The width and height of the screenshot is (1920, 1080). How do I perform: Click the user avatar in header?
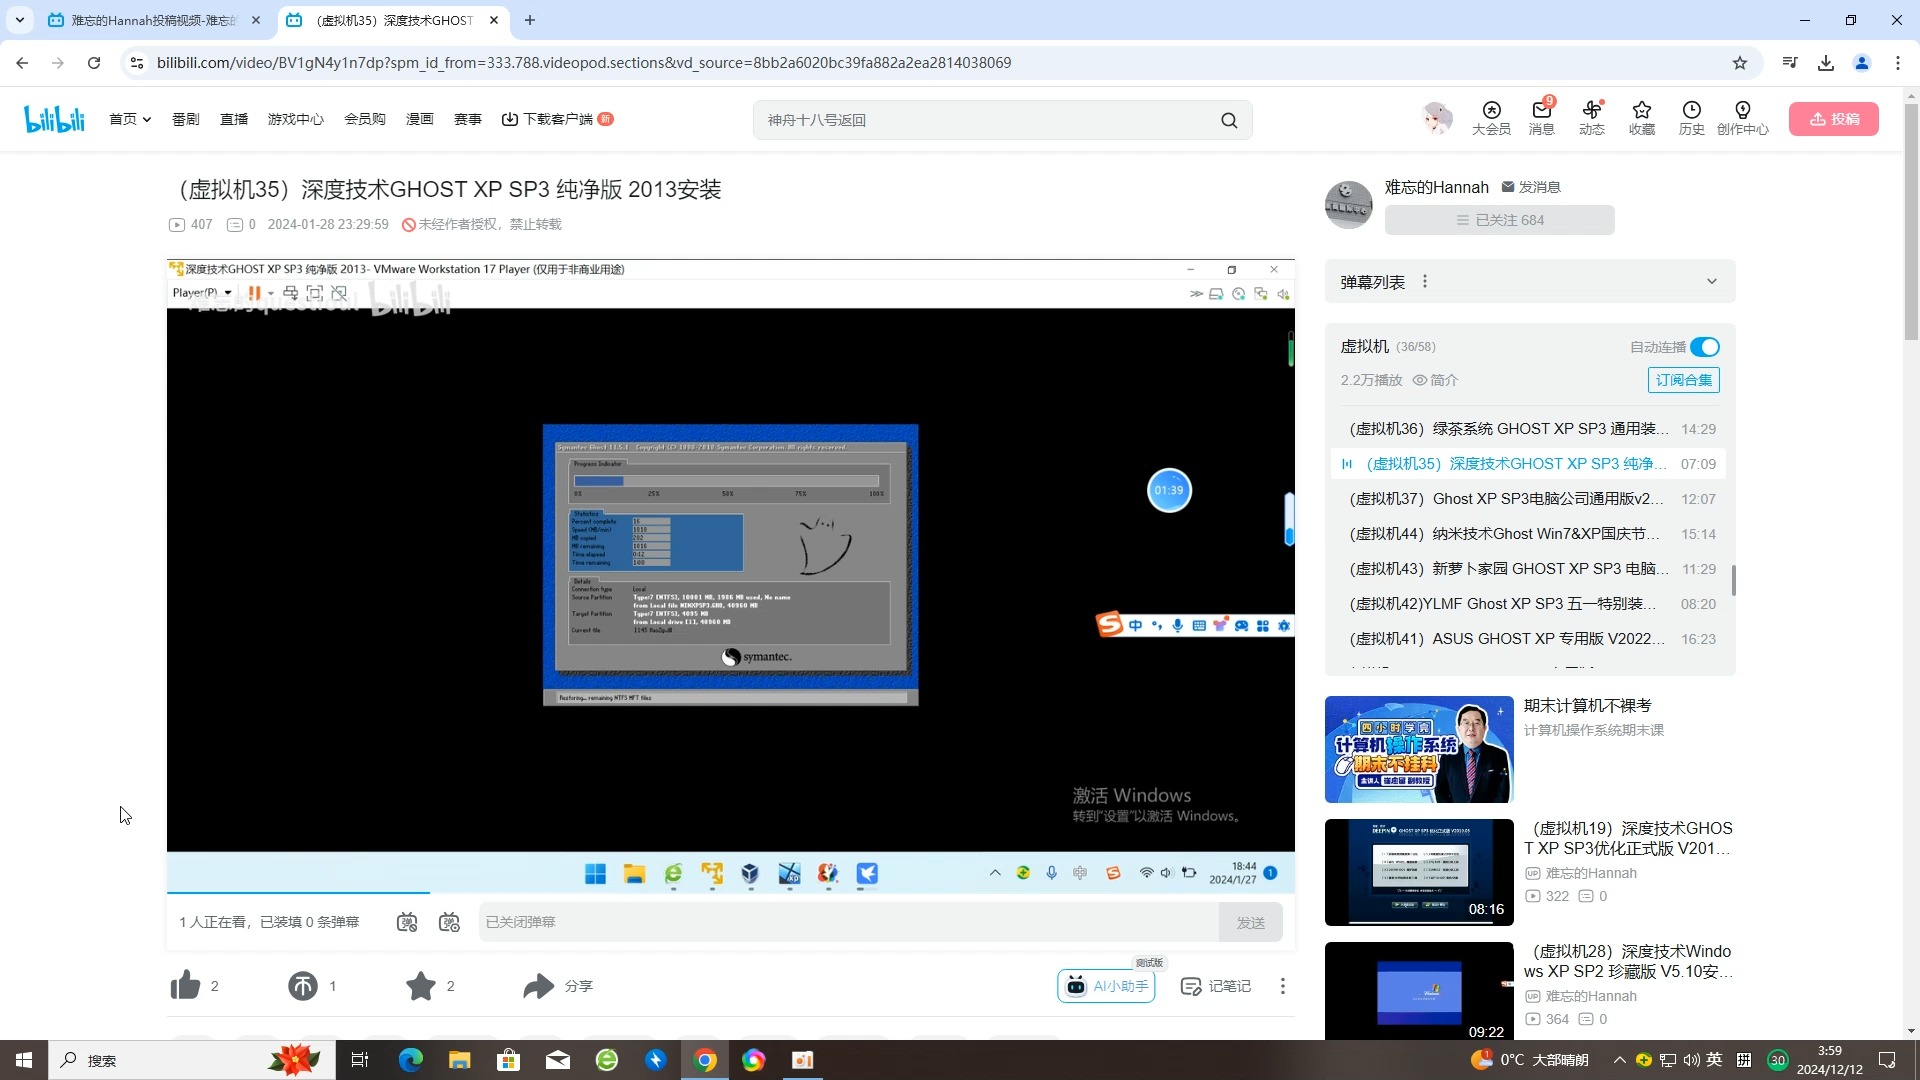pyautogui.click(x=1437, y=118)
